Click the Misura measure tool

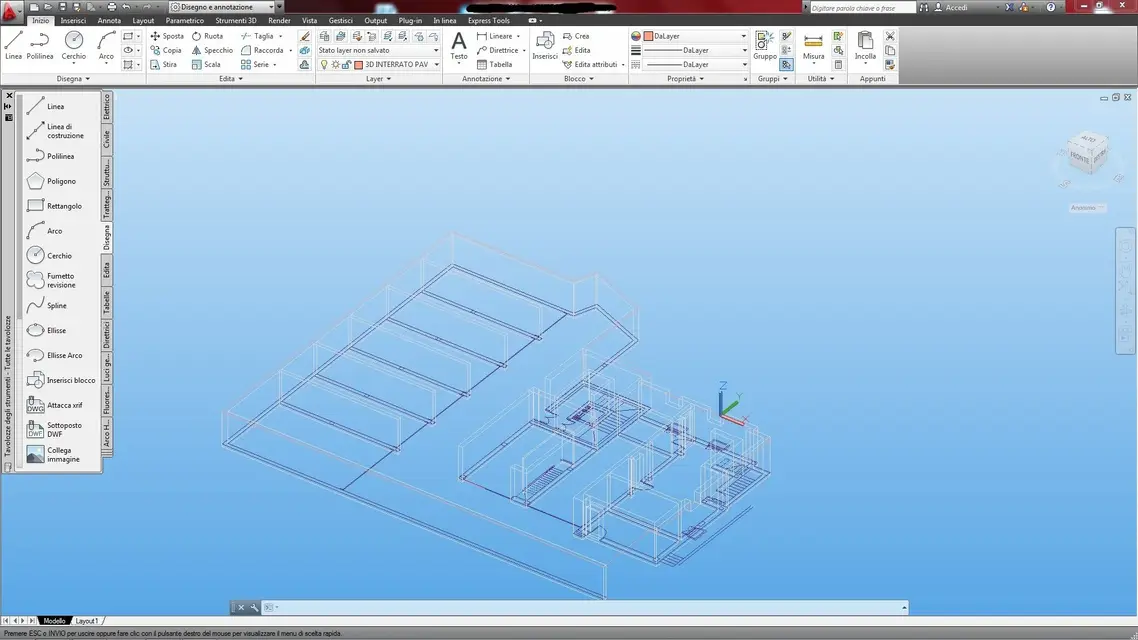pyautogui.click(x=814, y=46)
